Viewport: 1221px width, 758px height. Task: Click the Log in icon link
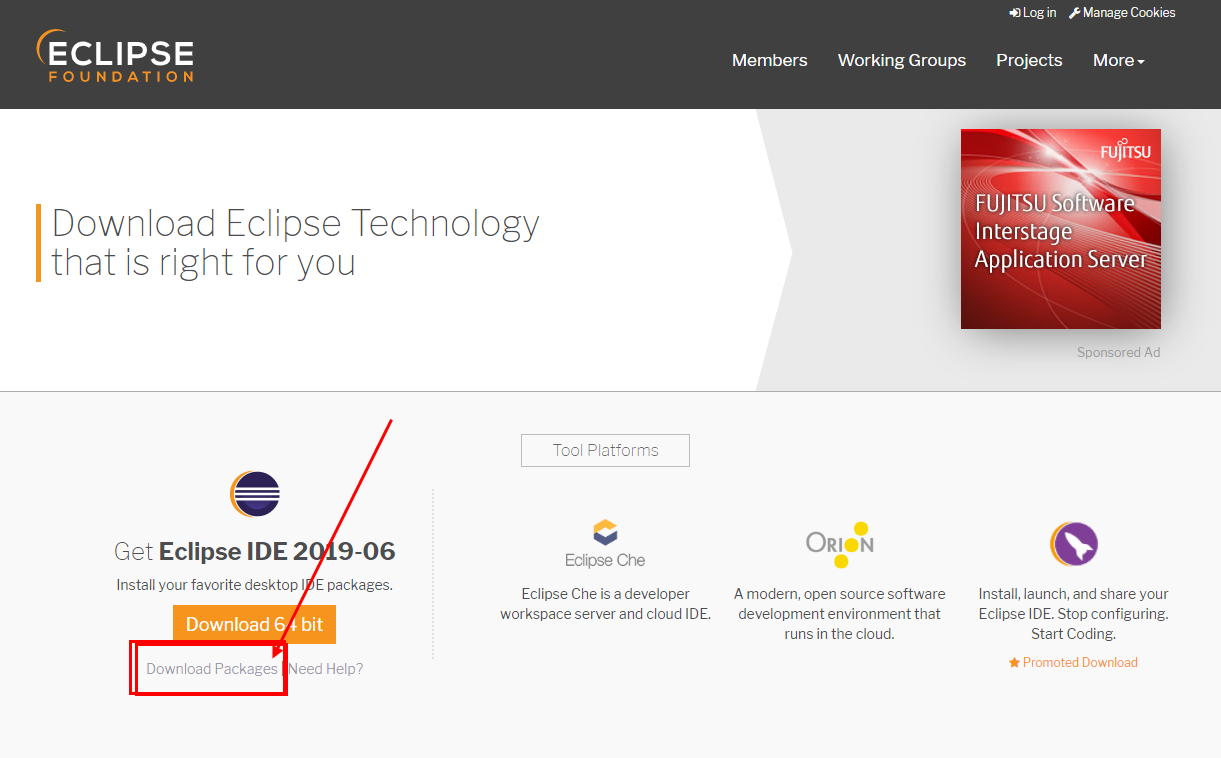(1033, 13)
